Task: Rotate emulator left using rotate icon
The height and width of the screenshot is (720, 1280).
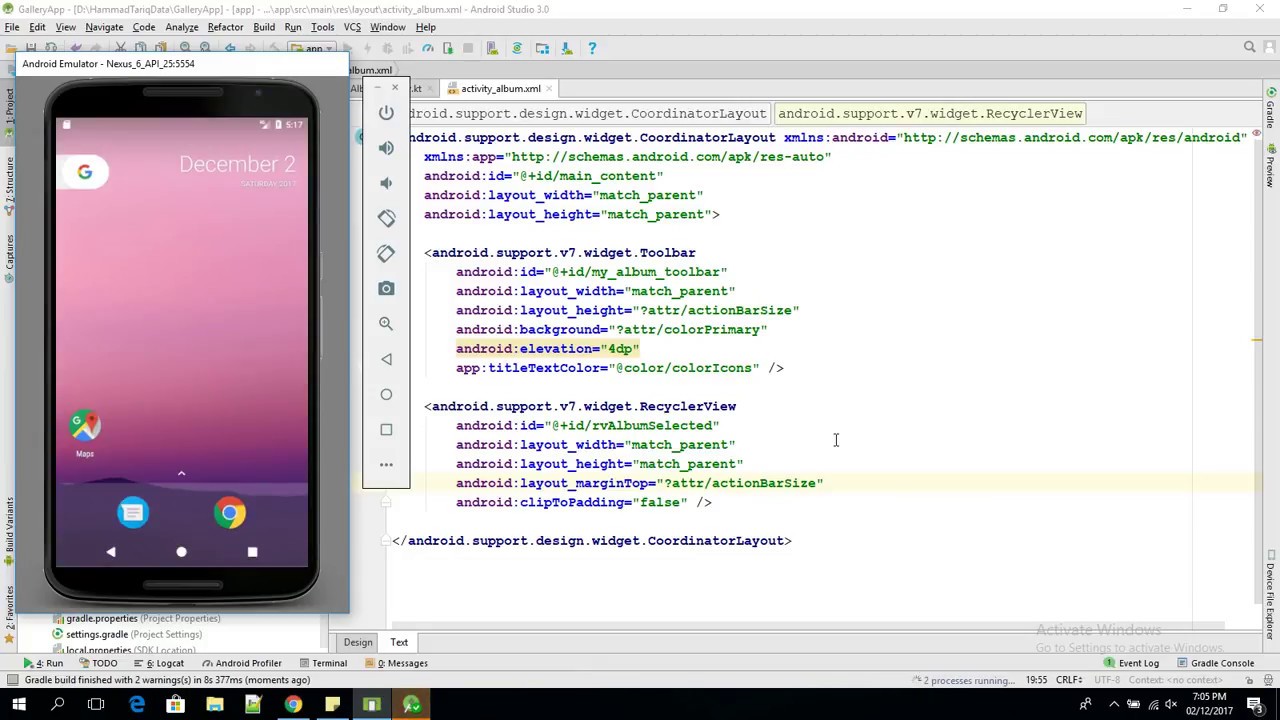Action: coord(386,218)
